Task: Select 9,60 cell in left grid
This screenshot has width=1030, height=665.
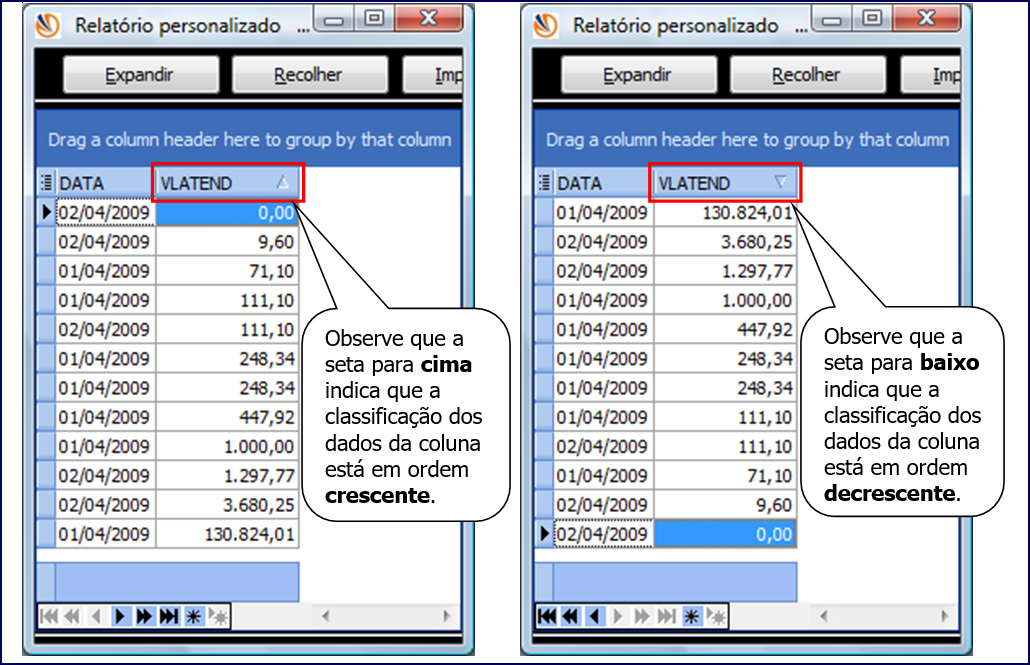Action: (x=227, y=242)
